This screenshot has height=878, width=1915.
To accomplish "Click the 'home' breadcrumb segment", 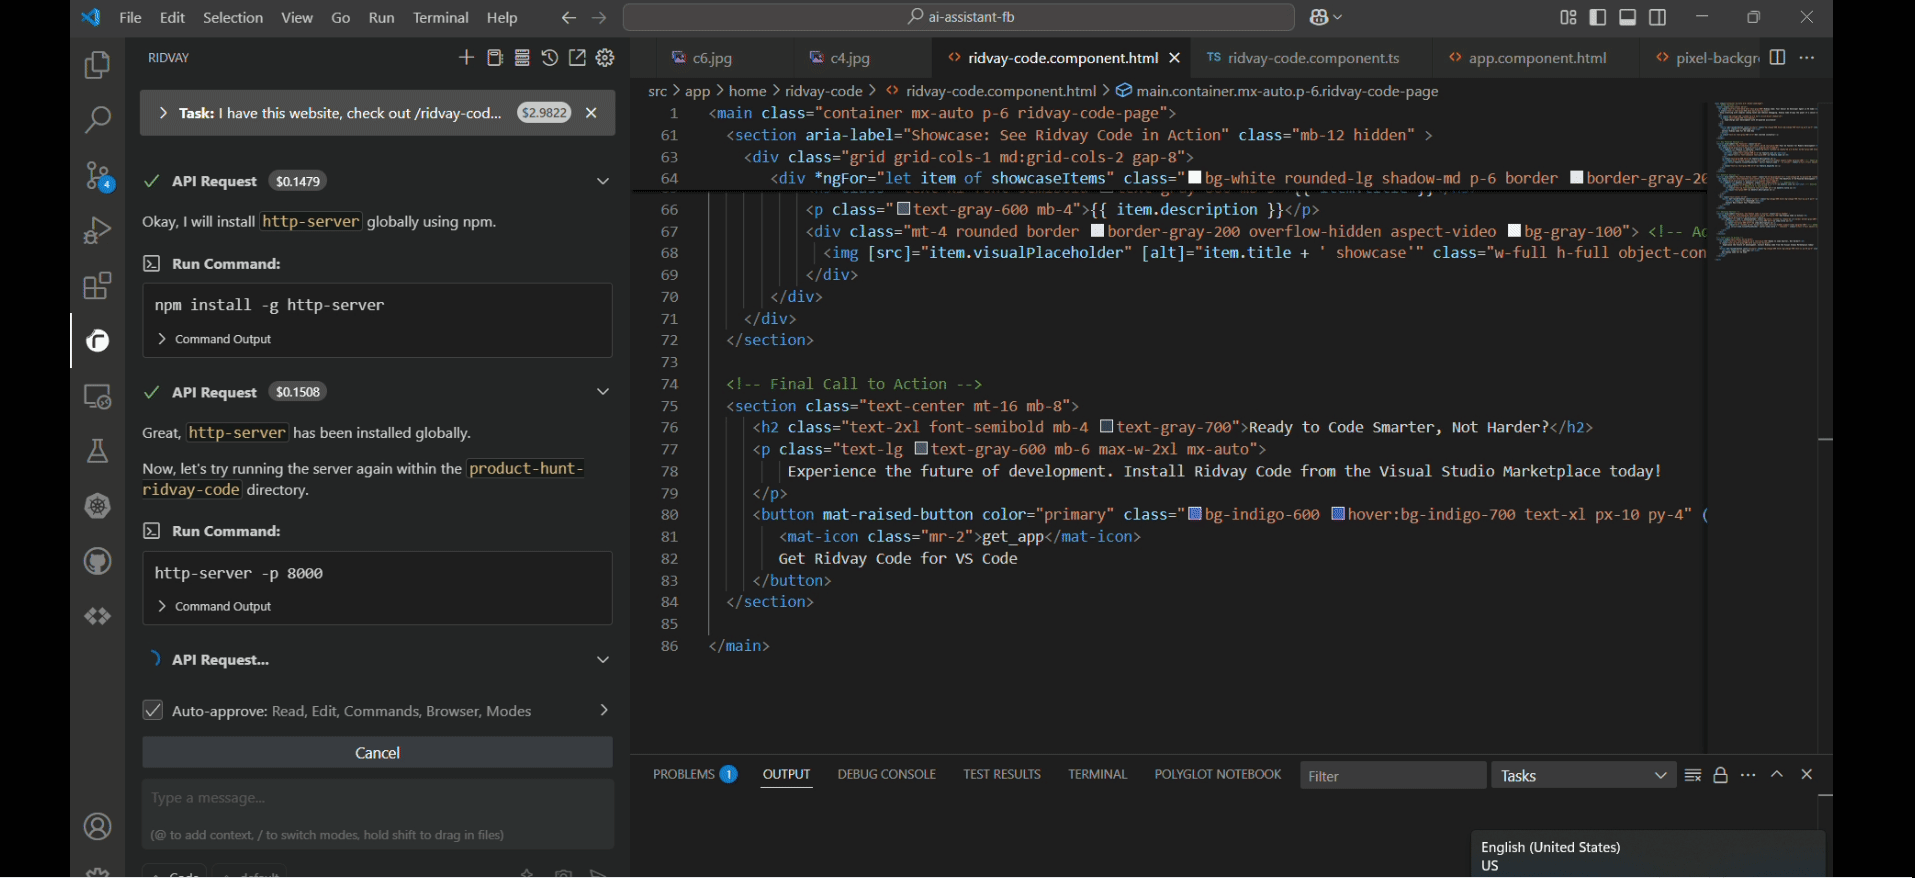I will (747, 91).
